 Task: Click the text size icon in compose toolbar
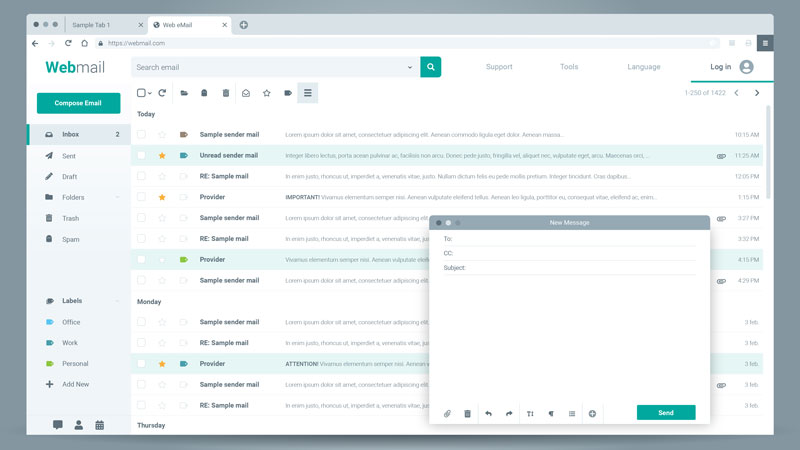pyautogui.click(x=530, y=413)
